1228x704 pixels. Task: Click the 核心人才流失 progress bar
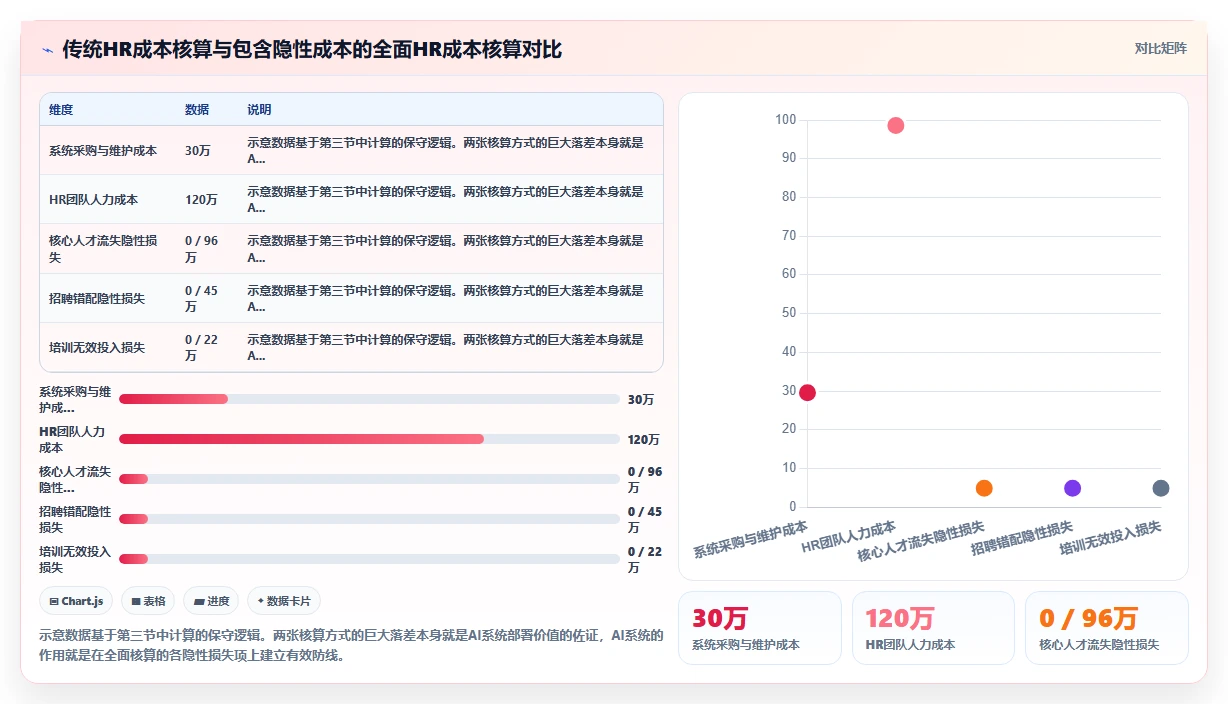(x=369, y=479)
